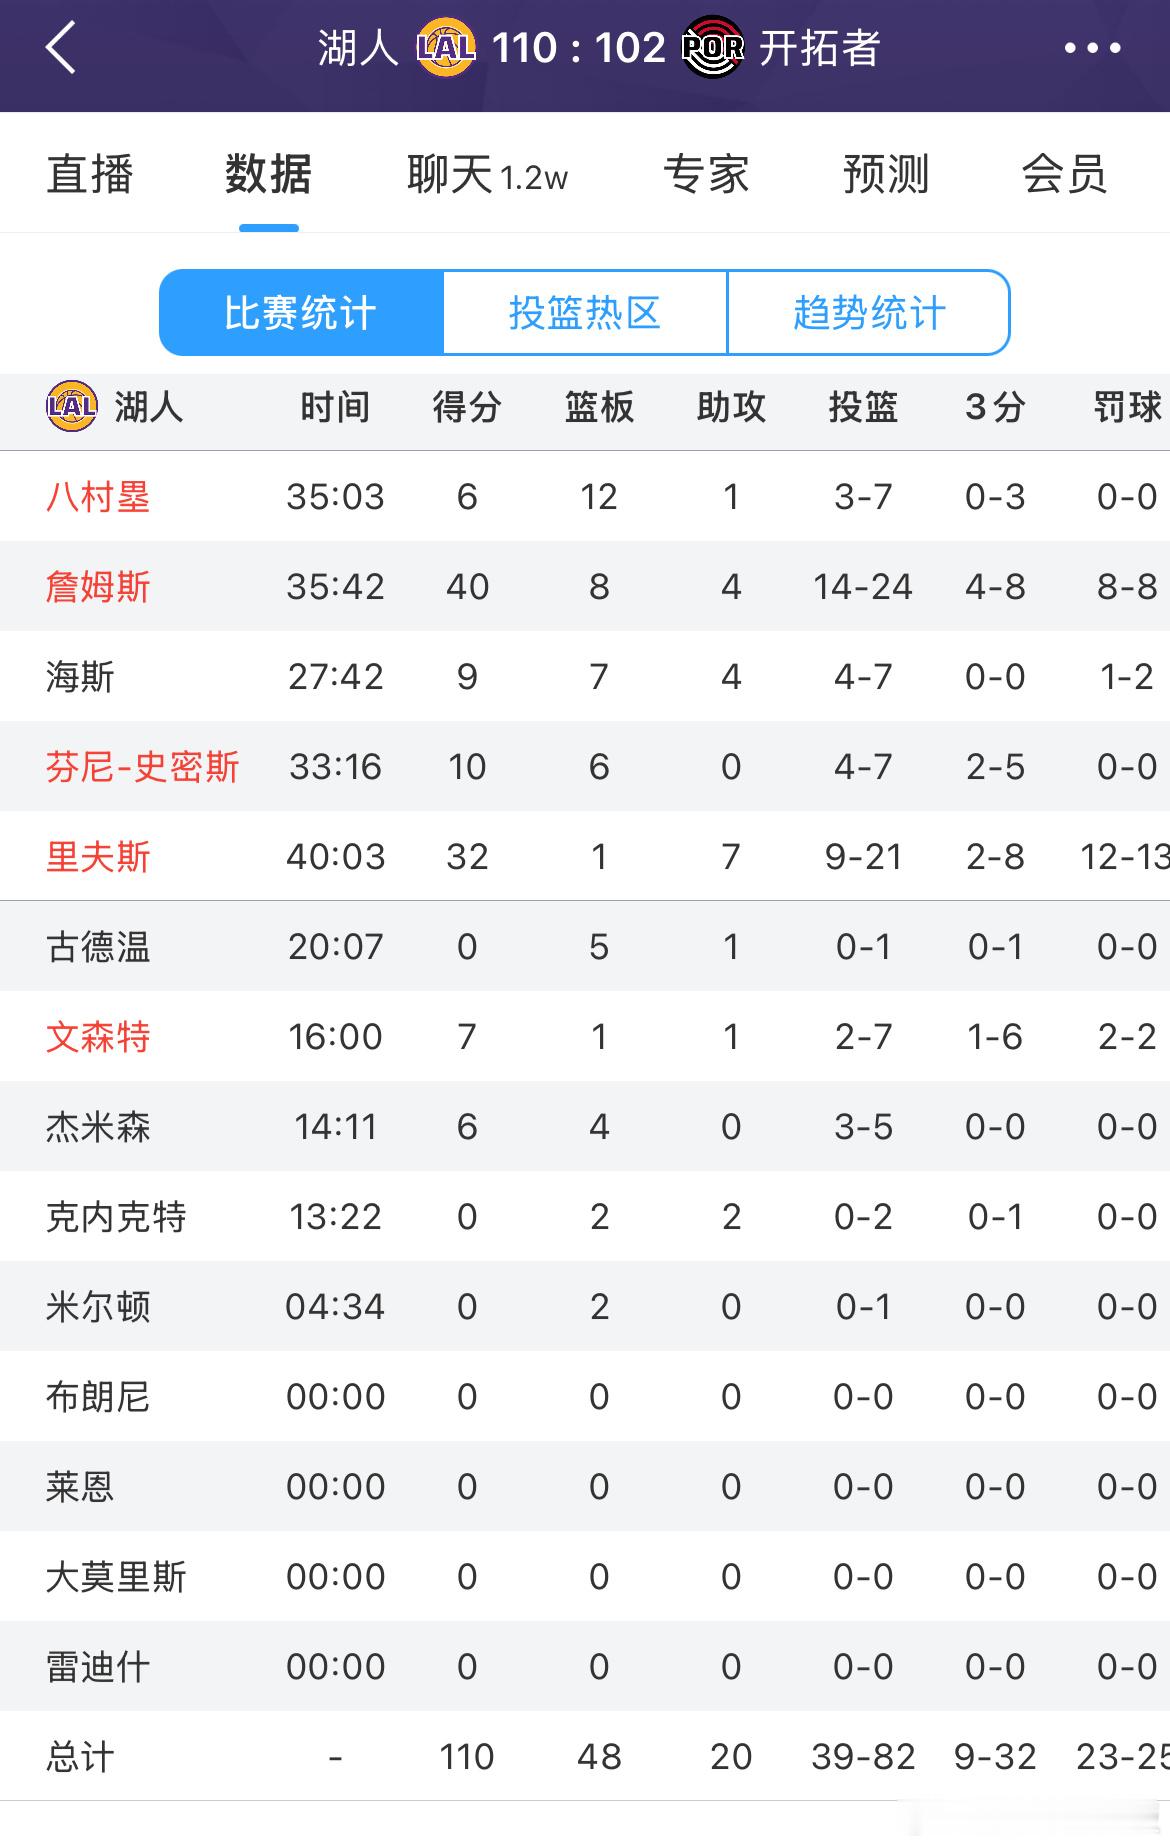Screen dimensions: 1170x1846
Task: Open player 里夫斯 profile
Action: 98,857
